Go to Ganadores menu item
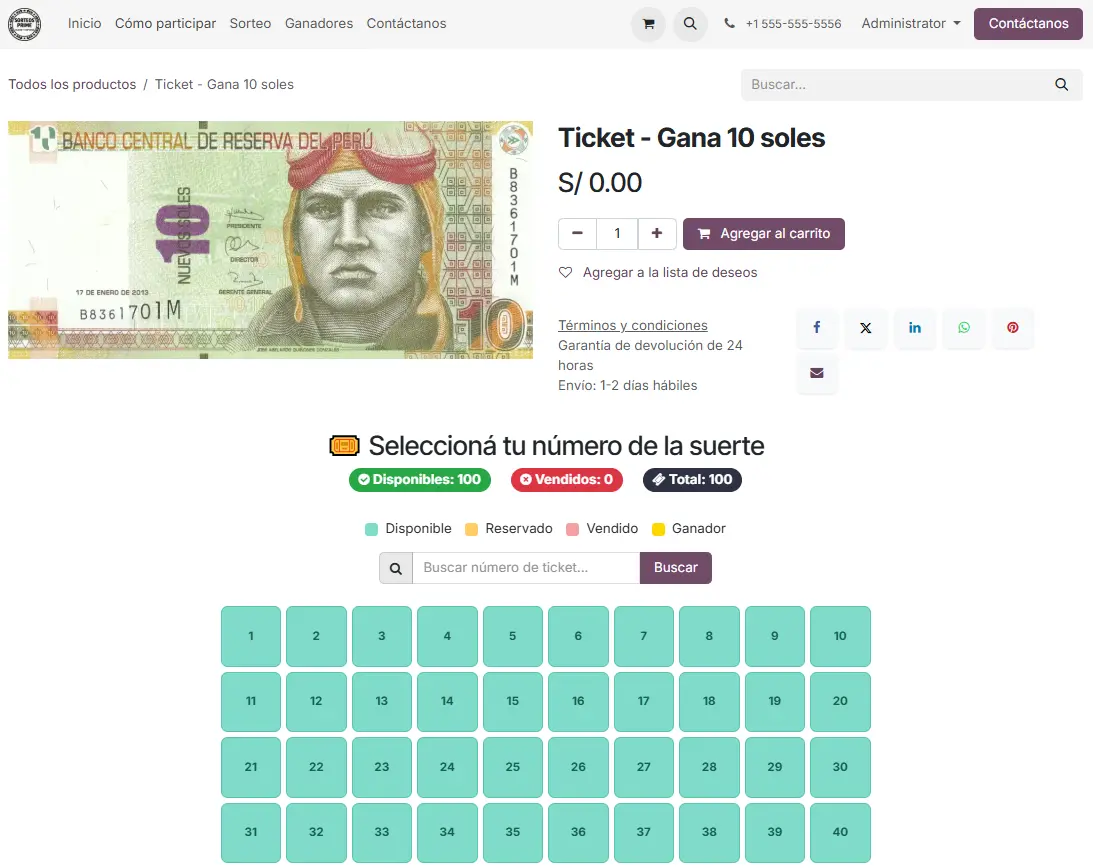This screenshot has width=1093, height=868. pyautogui.click(x=319, y=24)
